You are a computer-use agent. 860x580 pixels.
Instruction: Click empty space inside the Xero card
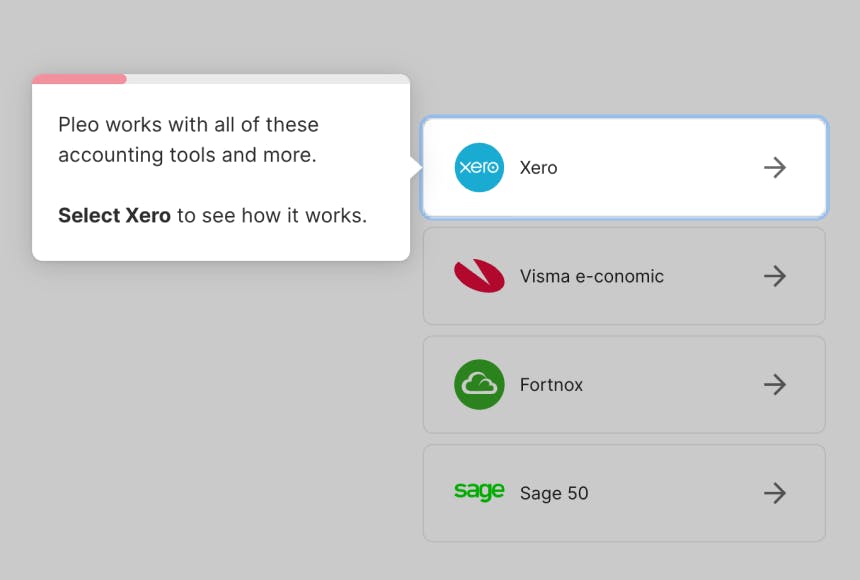pyautogui.click(x=660, y=168)
